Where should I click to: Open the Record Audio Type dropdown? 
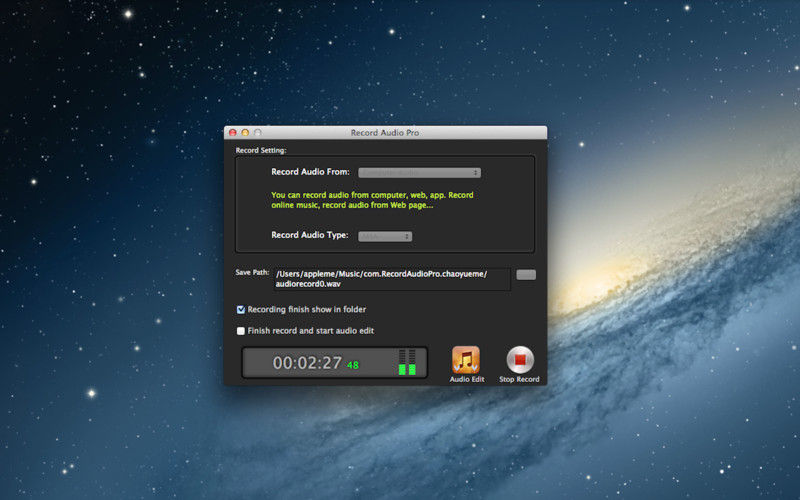point(385,236)
